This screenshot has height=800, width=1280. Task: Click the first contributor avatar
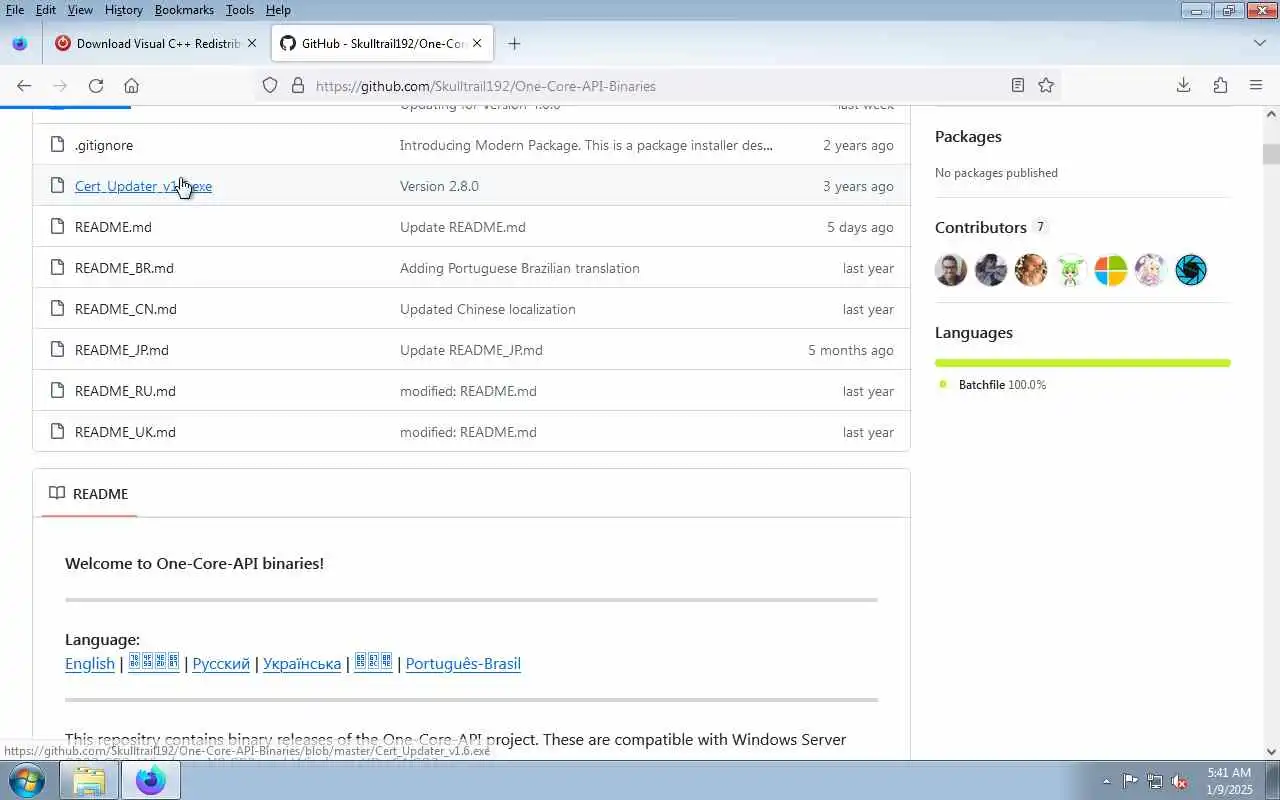coord(951,270)
